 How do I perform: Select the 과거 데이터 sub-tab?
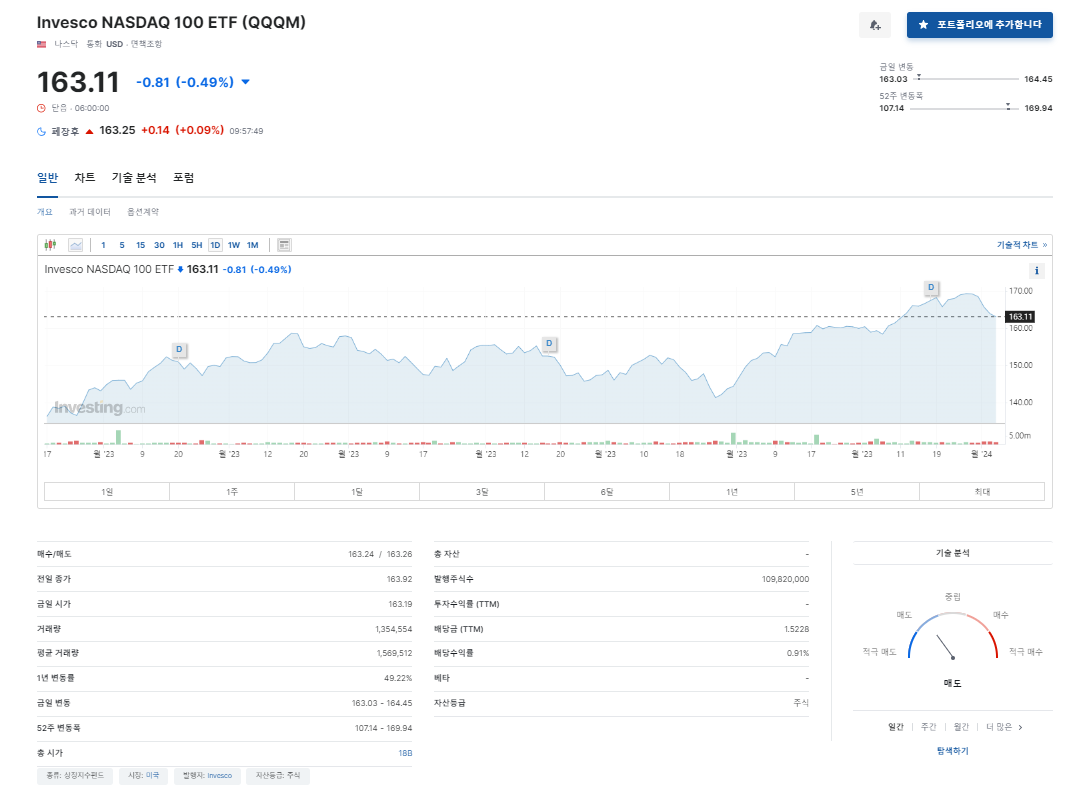[90, 212]
